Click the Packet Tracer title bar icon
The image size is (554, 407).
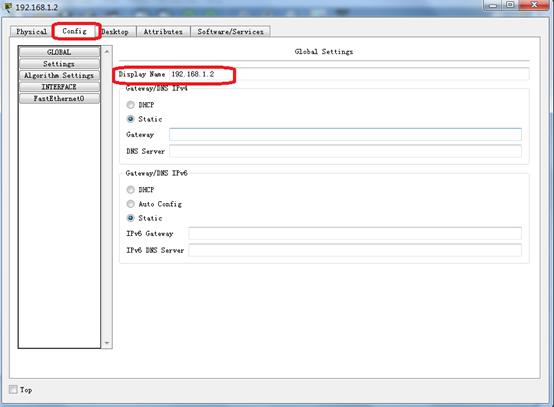[x=7, y=7]
